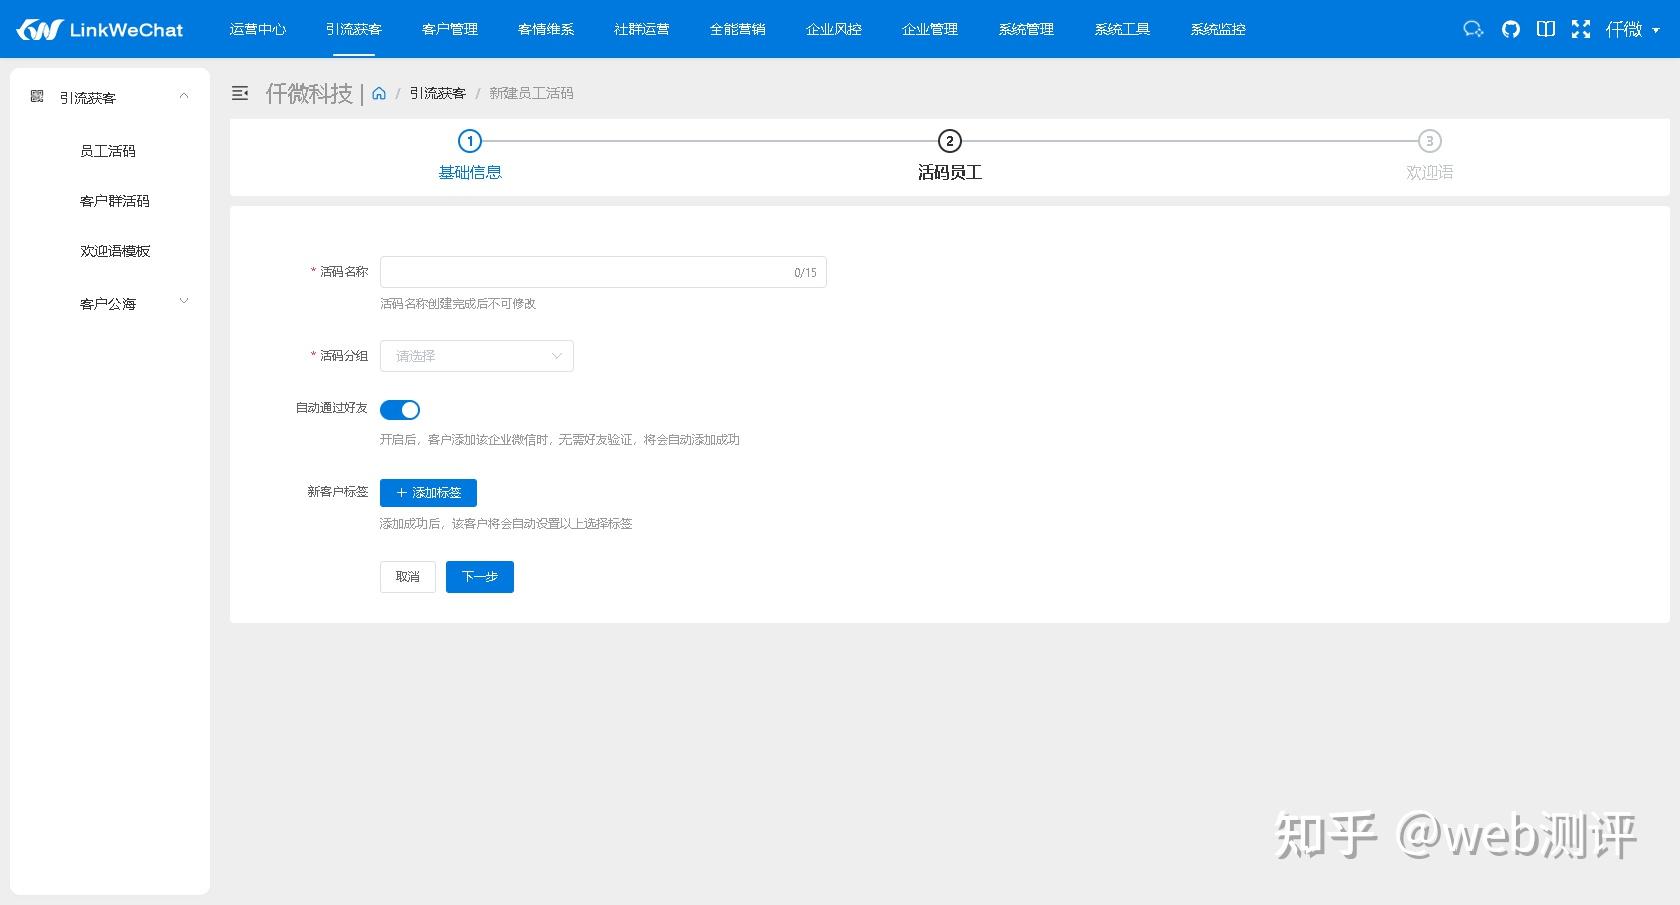Click the 取消 button

click(407, 577)
